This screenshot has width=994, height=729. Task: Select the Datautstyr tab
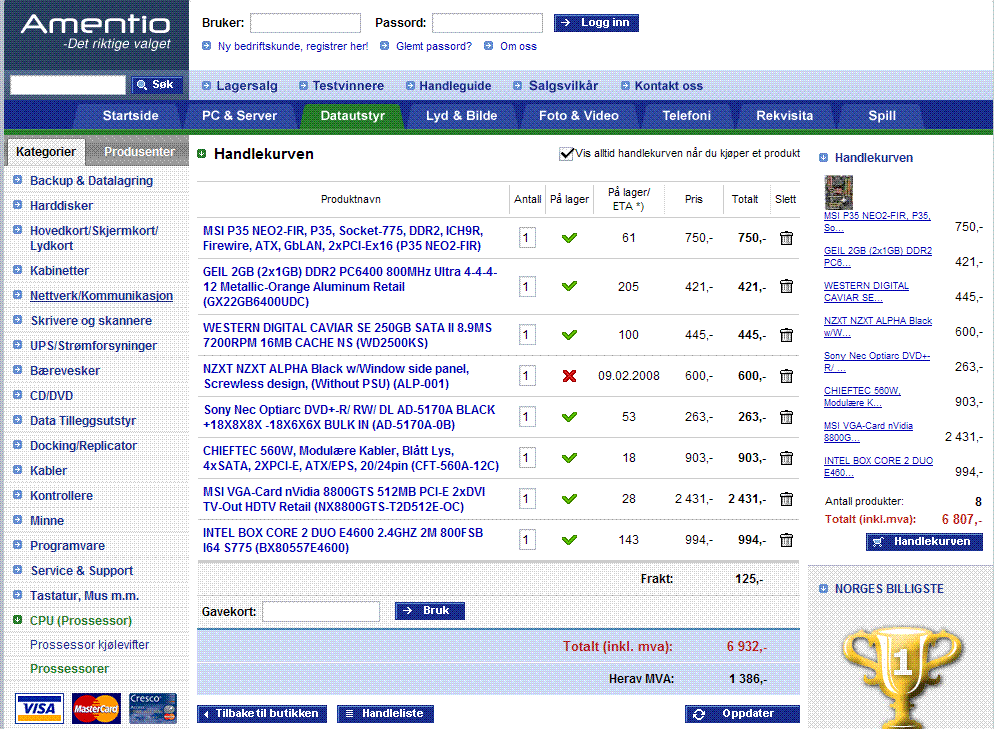(352, 116)
